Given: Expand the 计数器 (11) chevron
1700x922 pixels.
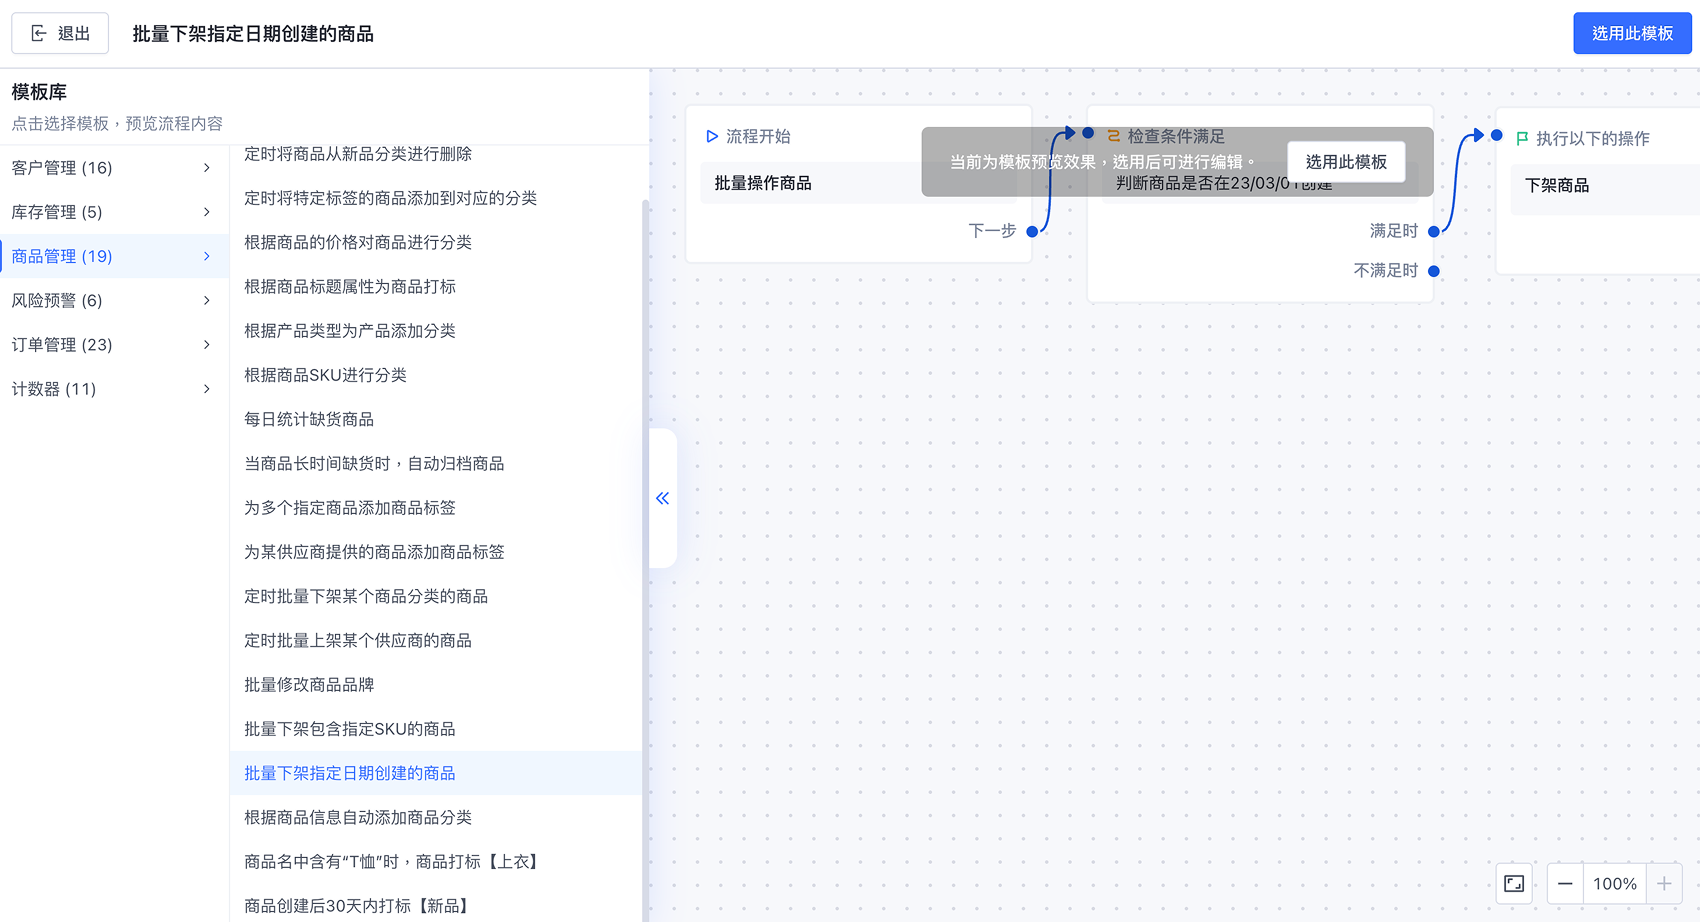Looking at the screenshot, I should (x=207, y=388).
